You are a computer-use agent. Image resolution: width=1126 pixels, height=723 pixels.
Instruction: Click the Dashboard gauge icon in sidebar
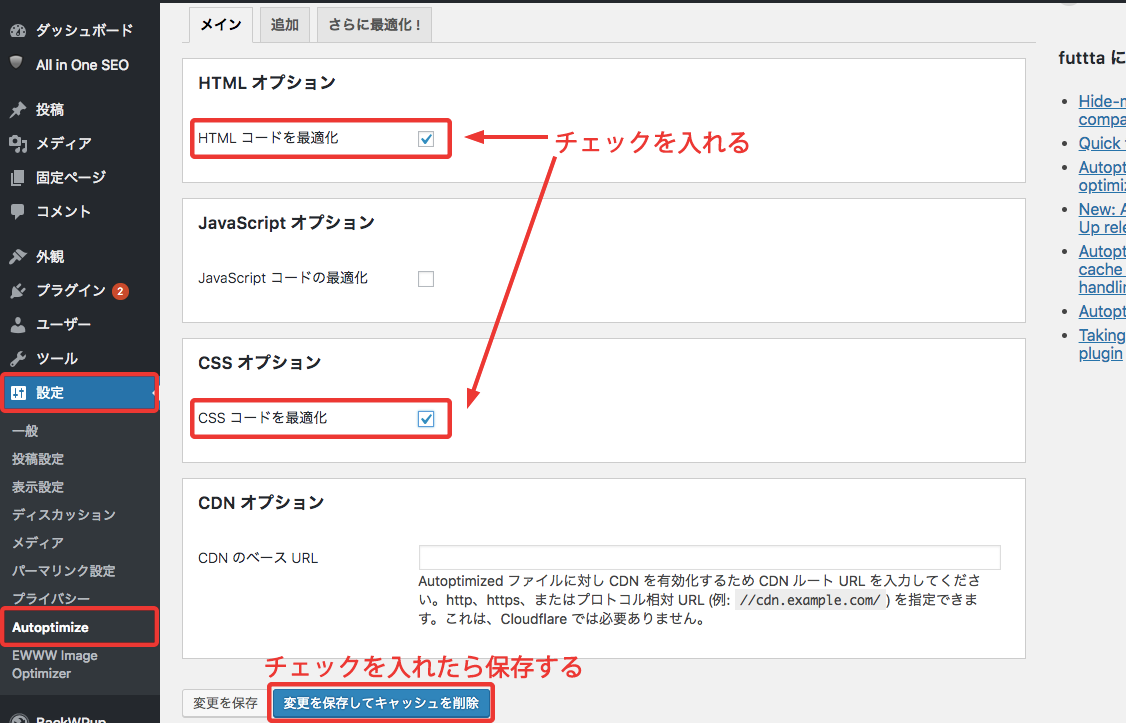[x=17, y=31]
